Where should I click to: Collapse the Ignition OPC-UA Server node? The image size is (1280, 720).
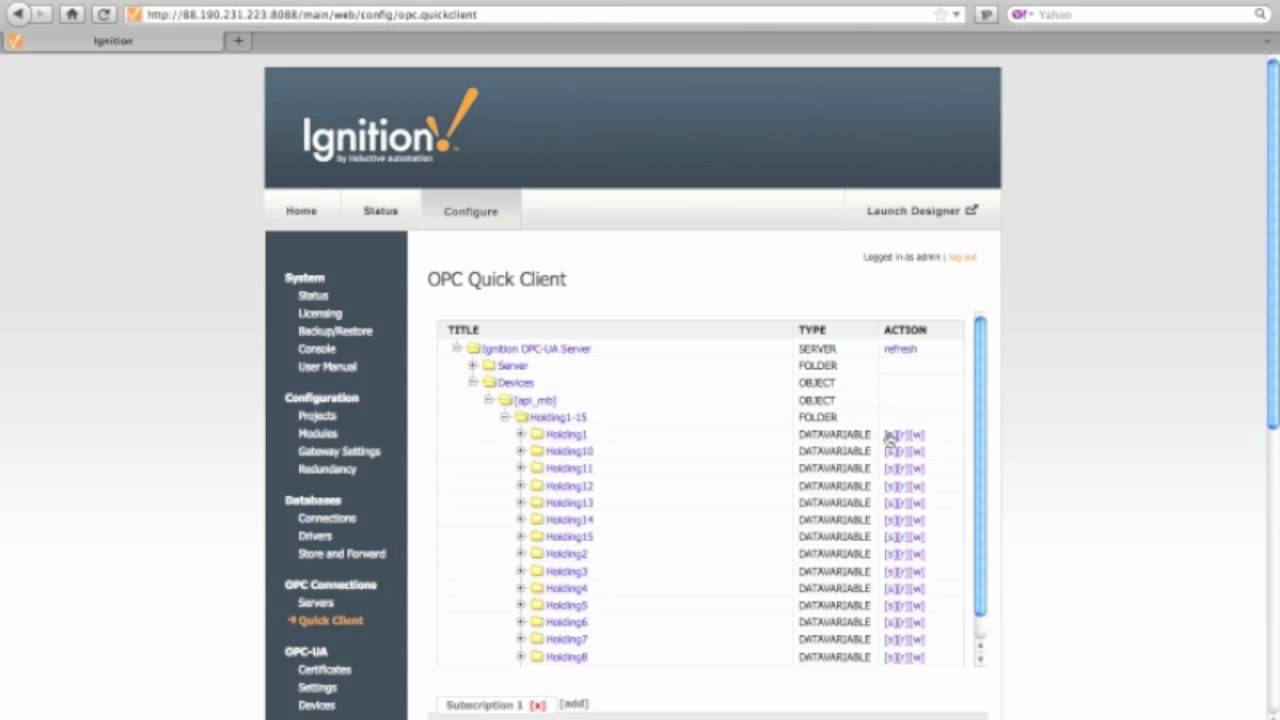[x=456, y=348]
